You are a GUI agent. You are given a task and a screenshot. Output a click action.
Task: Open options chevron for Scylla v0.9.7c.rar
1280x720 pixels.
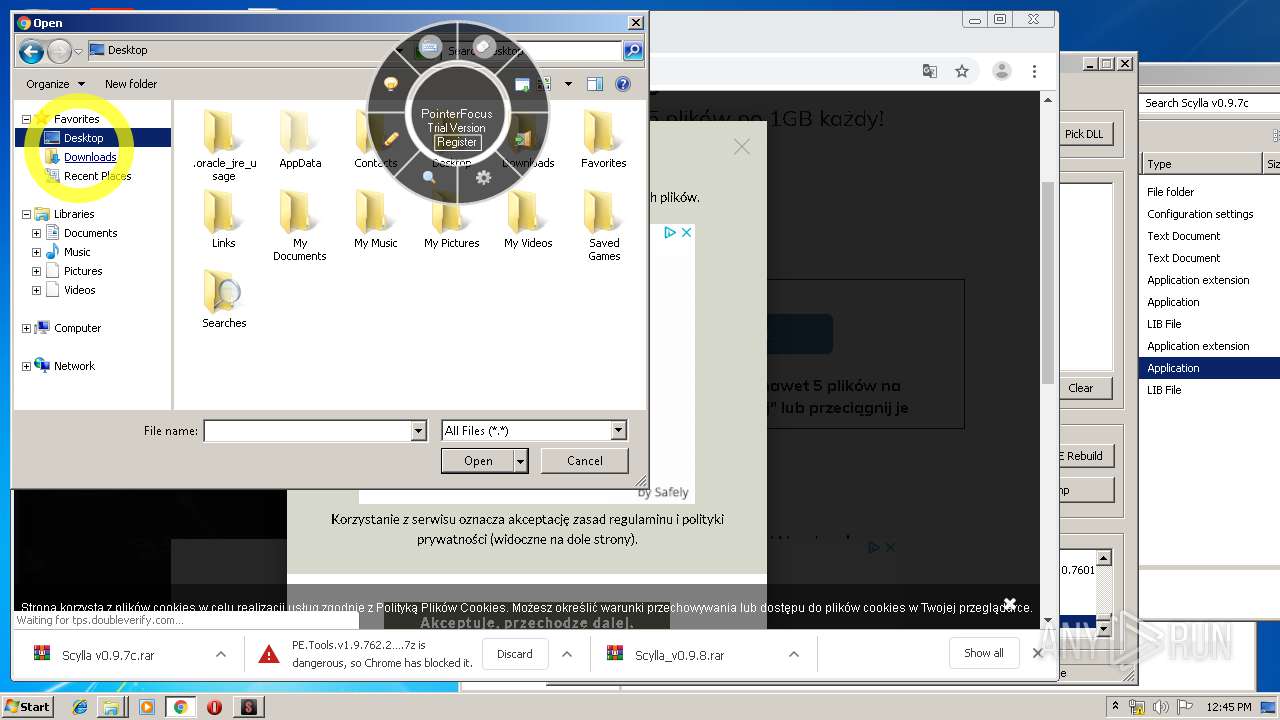[220, 654]
